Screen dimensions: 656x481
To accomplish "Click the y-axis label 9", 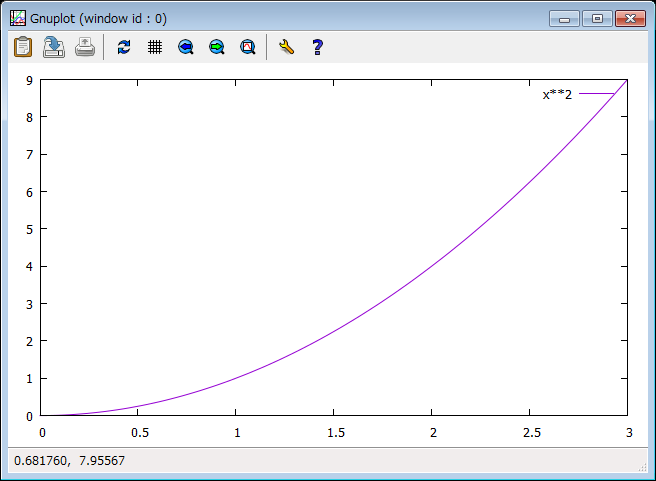I will [x=29, y=80].
